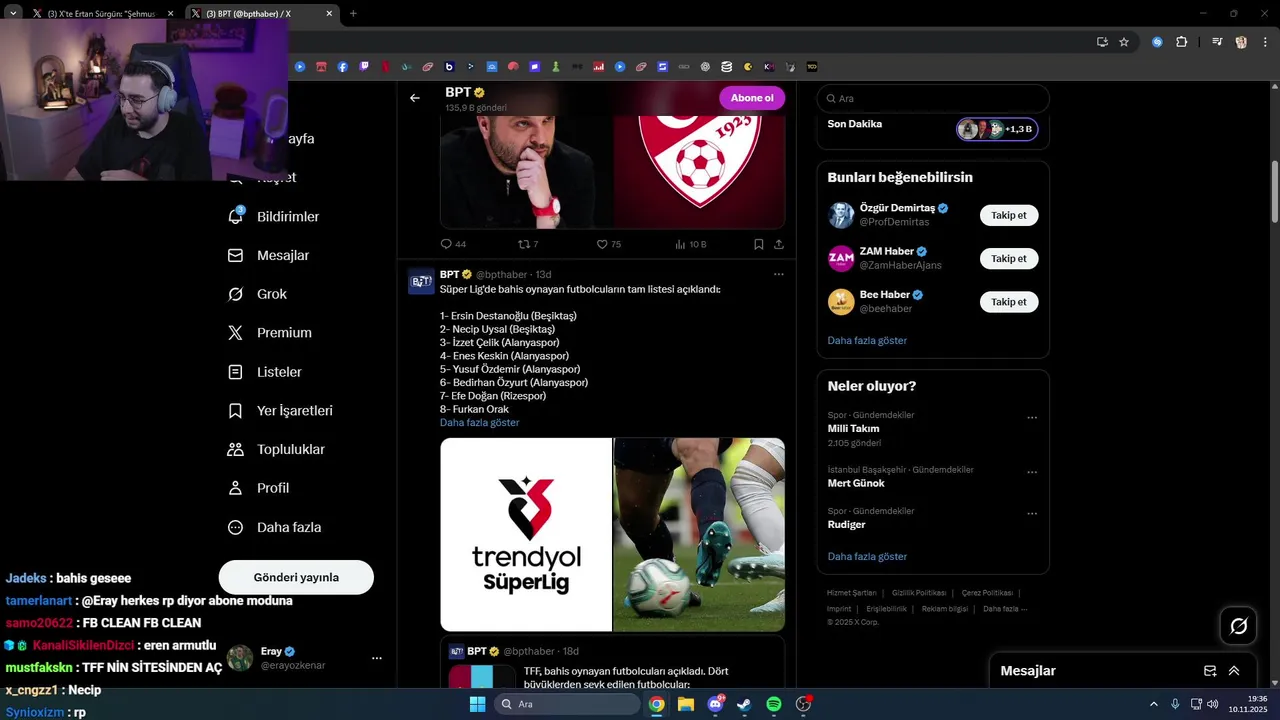Like the post with 75 likes
This screenshot has width=1280, height=720.
608,244
